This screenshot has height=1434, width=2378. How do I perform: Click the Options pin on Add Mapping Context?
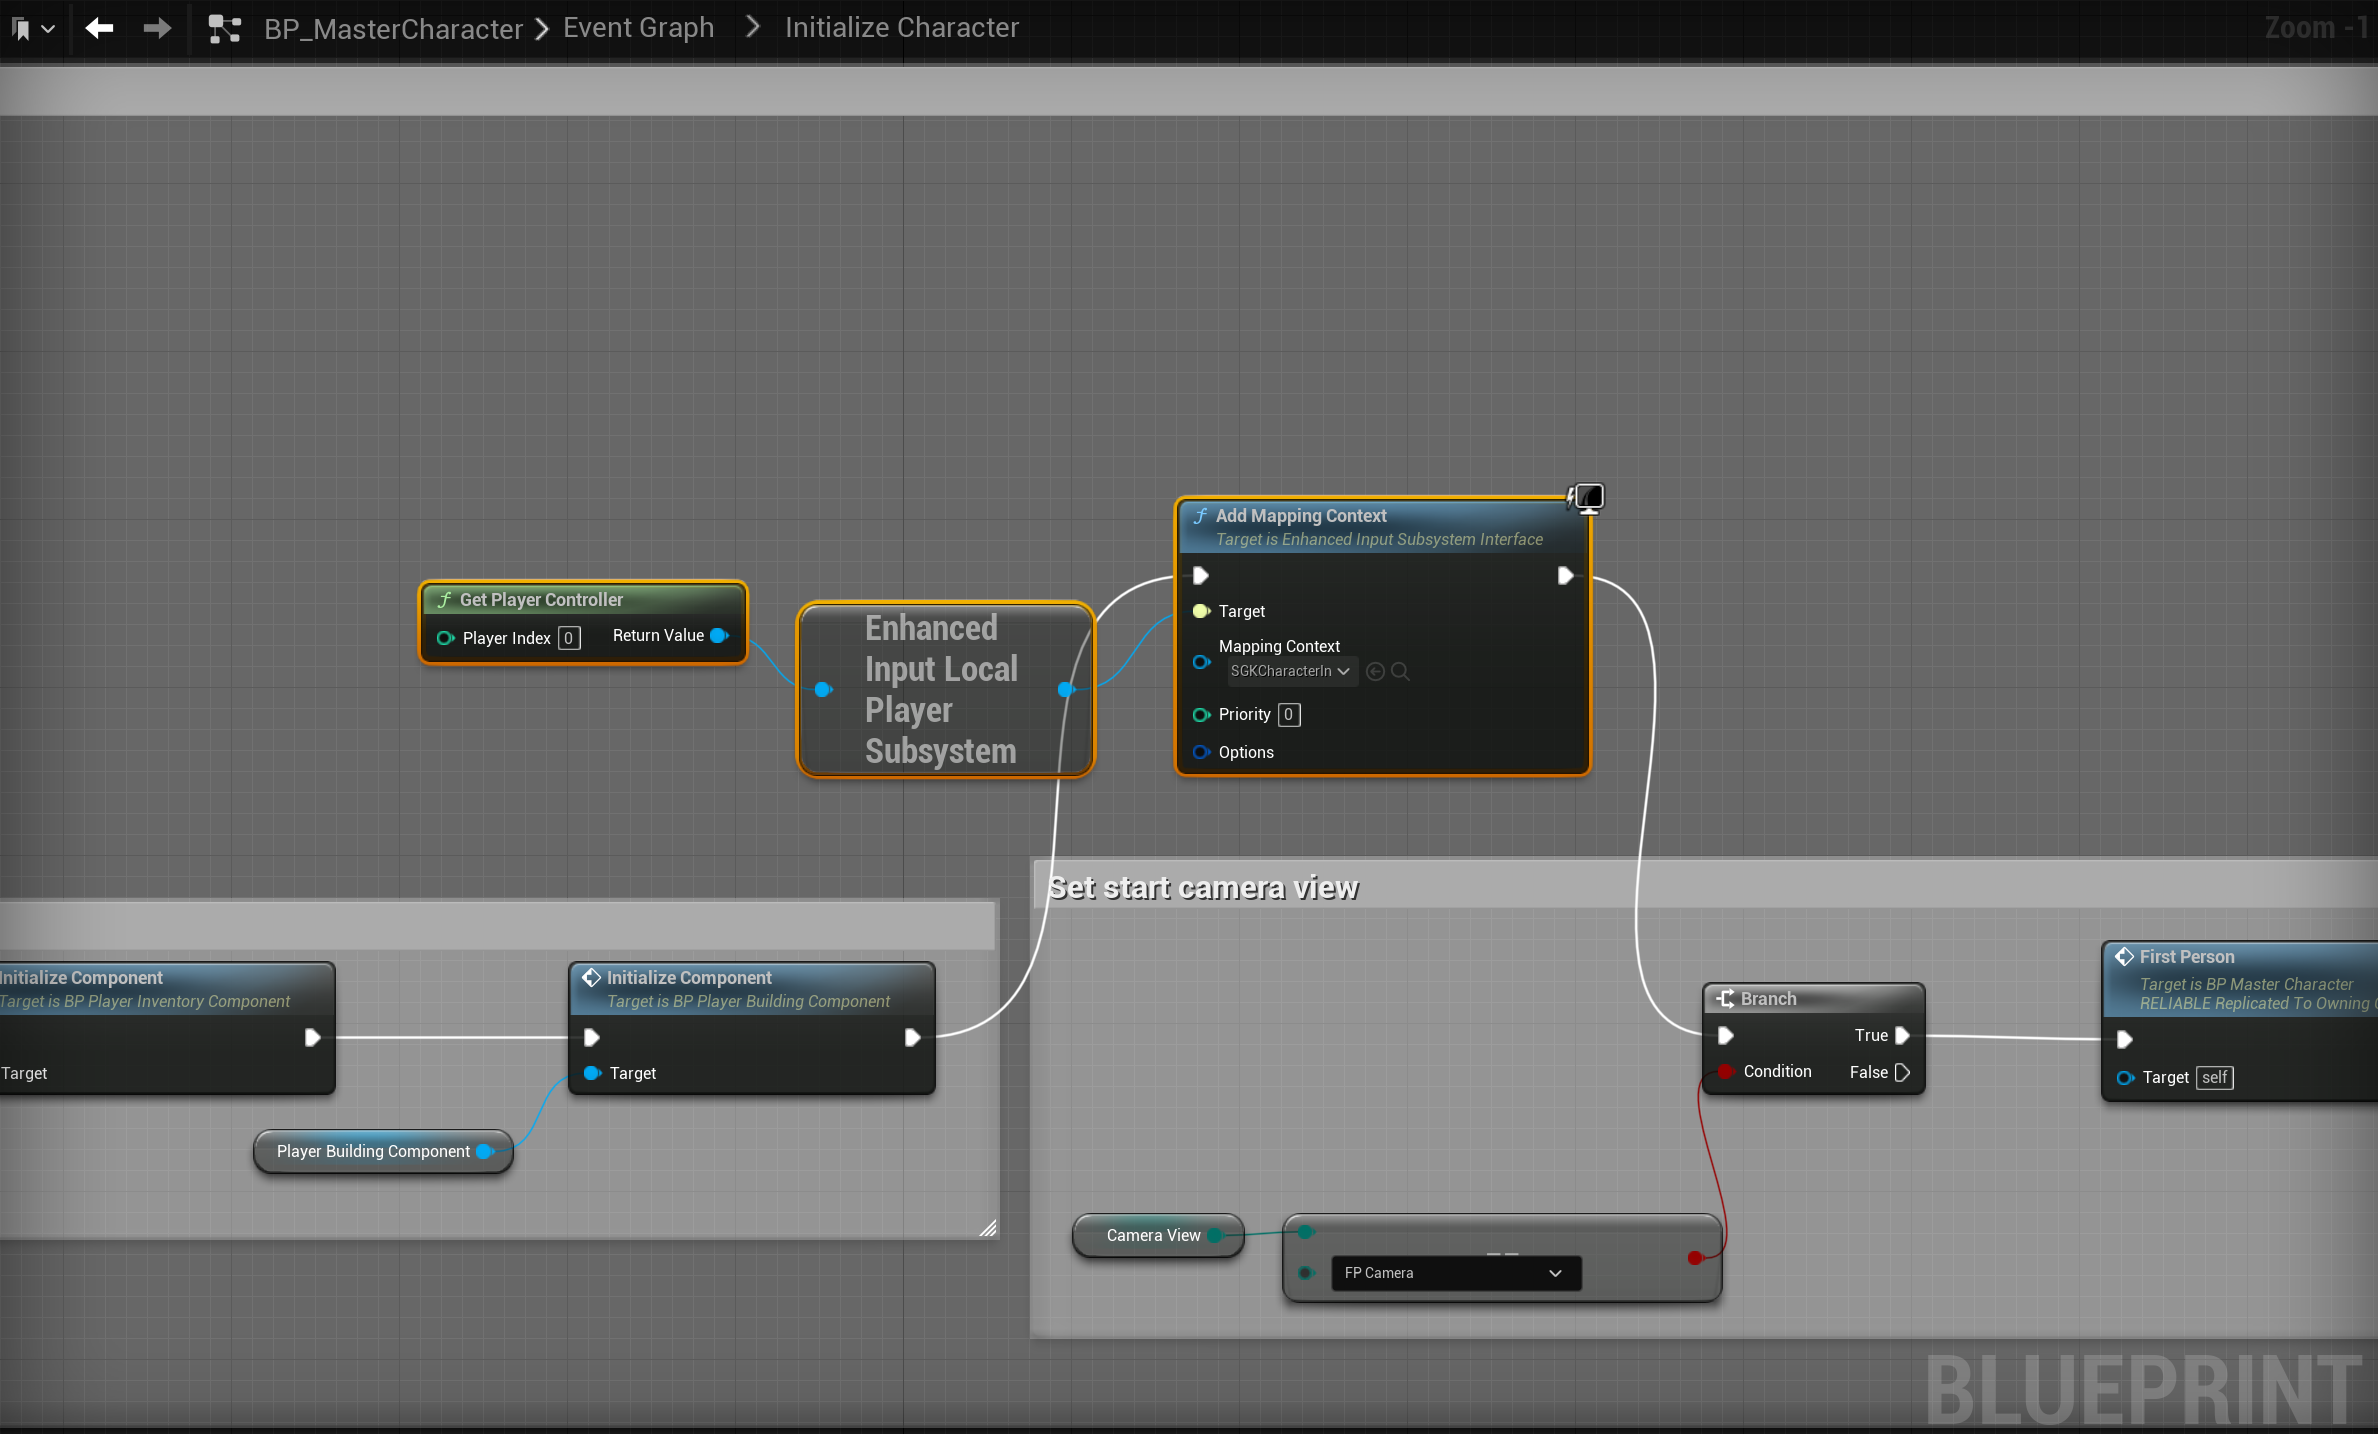pyautogui.click(x=1201, y=752)
